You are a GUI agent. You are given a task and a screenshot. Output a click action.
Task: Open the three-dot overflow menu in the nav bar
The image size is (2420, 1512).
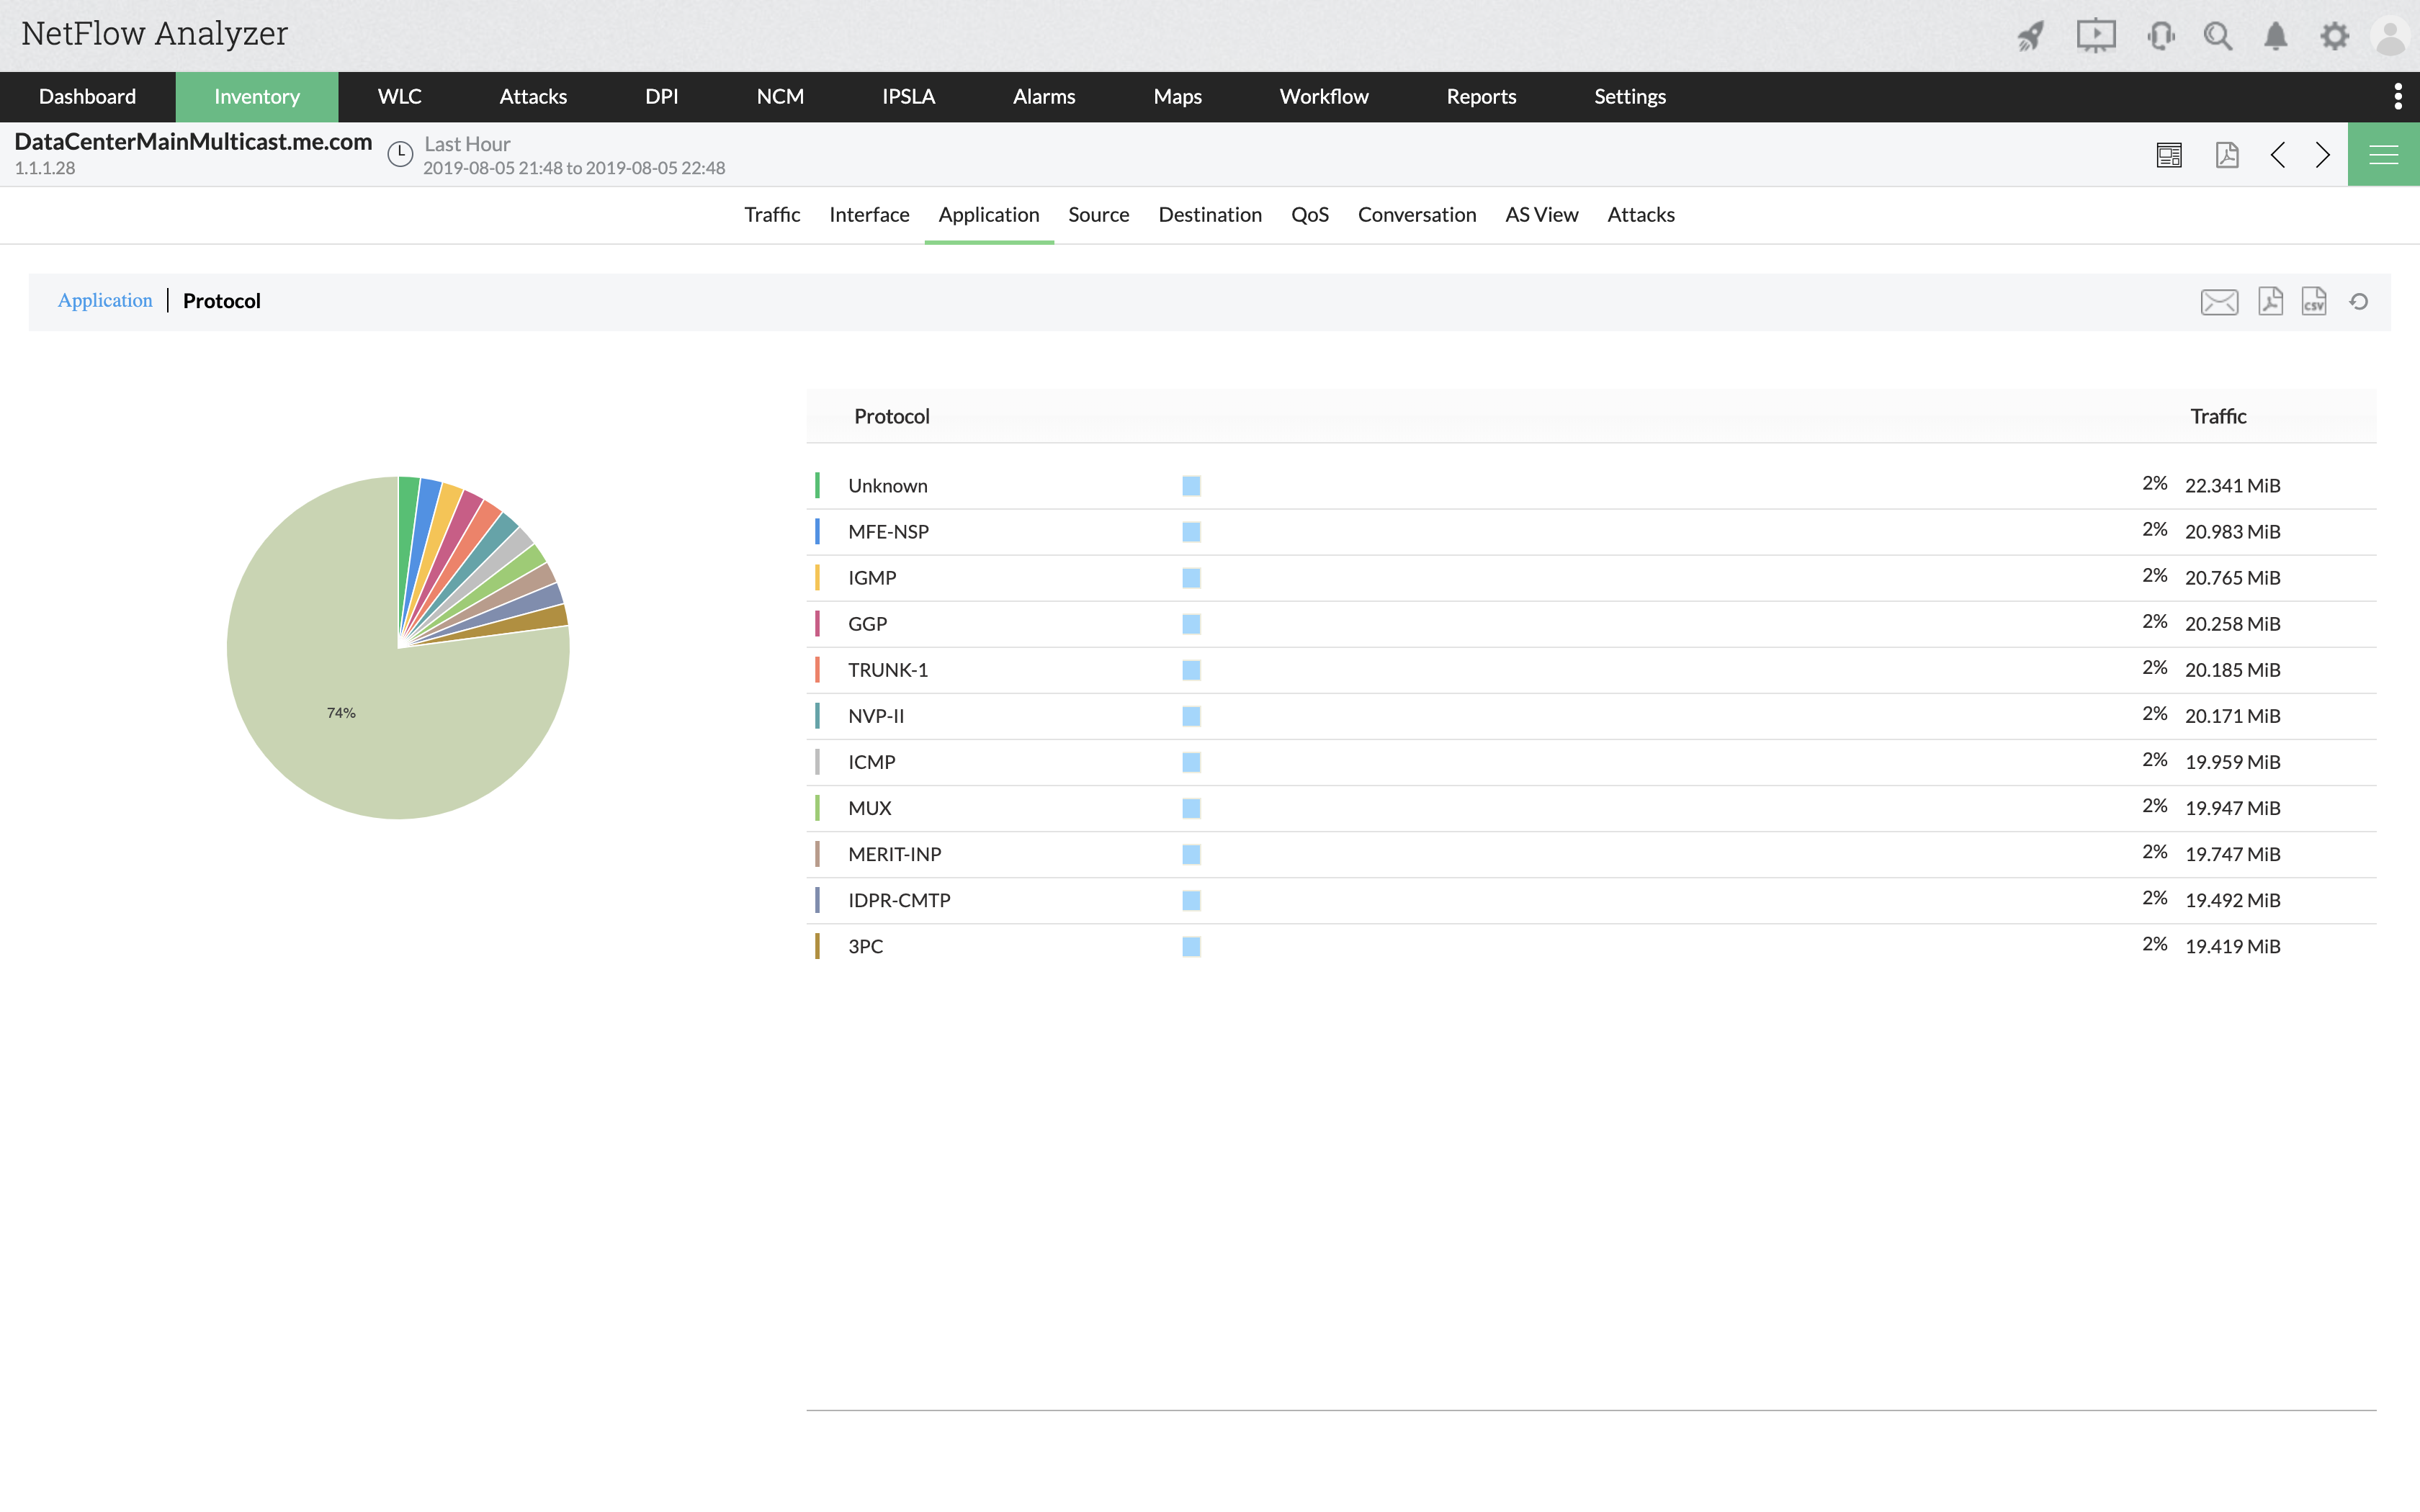pos(2397,97)
